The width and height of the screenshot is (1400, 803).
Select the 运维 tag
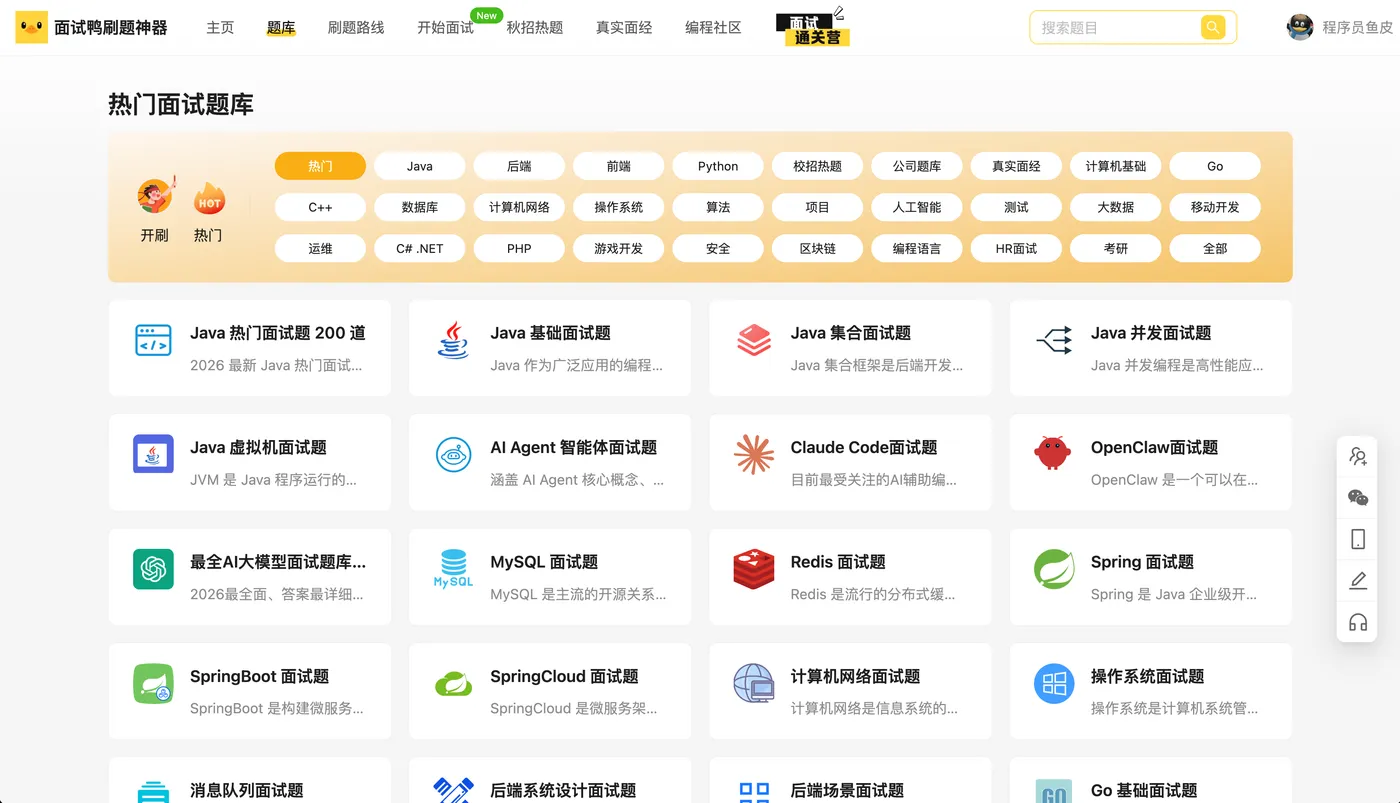(320, 248)
